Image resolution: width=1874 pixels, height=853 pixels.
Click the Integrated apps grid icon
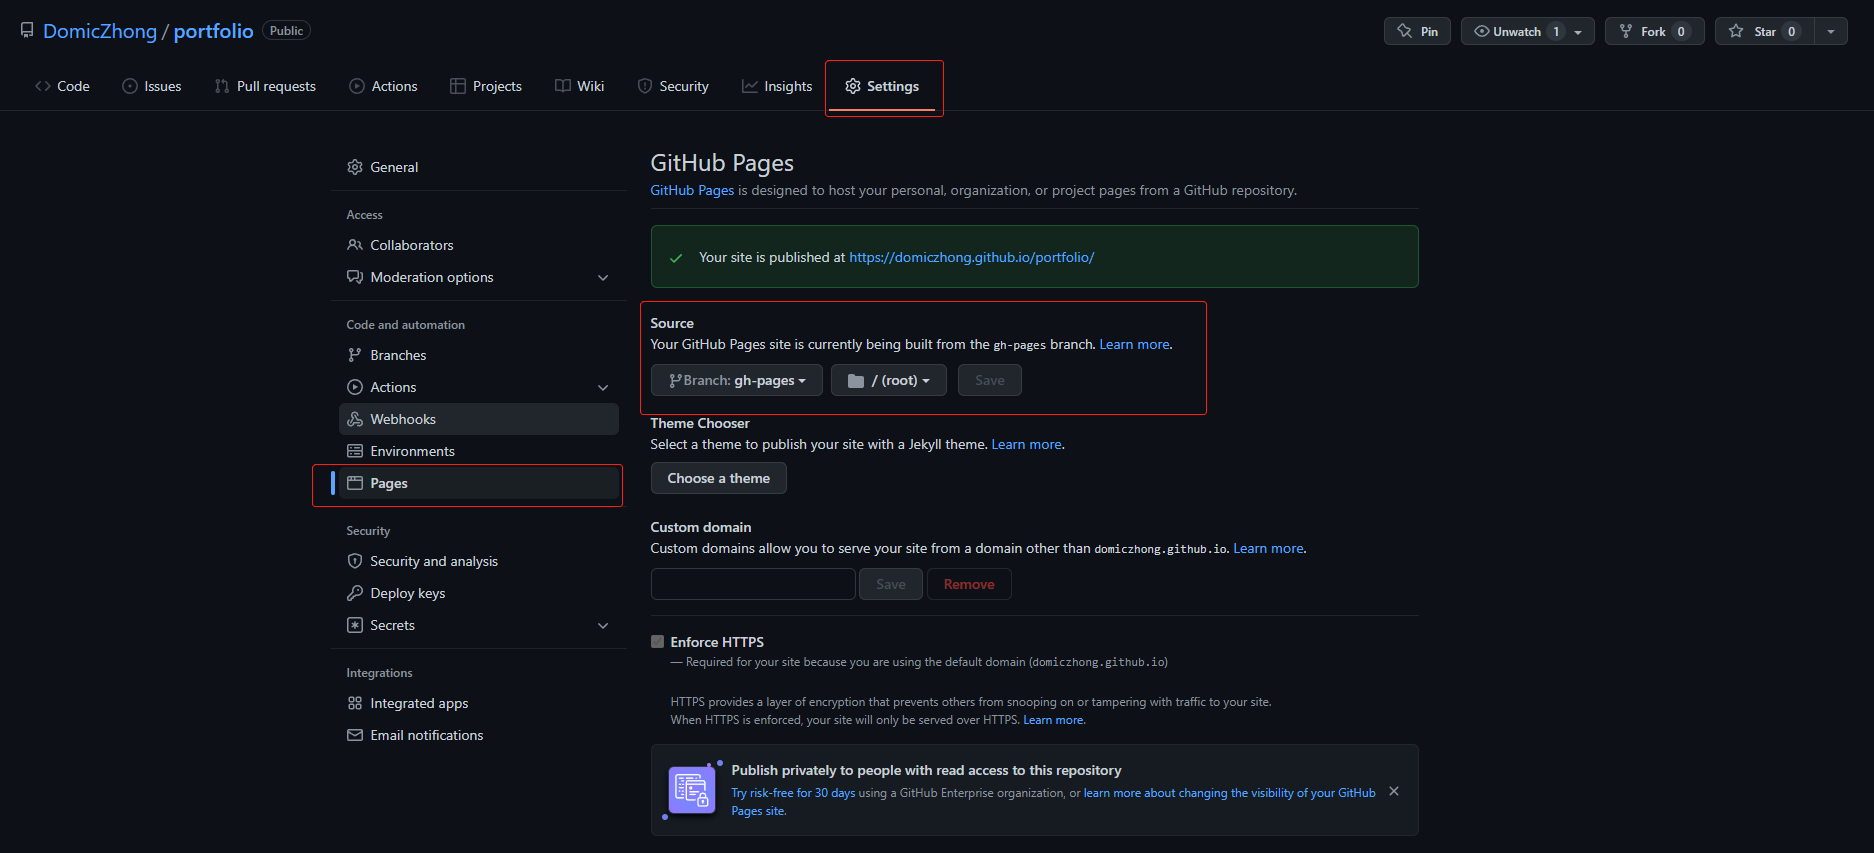(x=355, y=703)
